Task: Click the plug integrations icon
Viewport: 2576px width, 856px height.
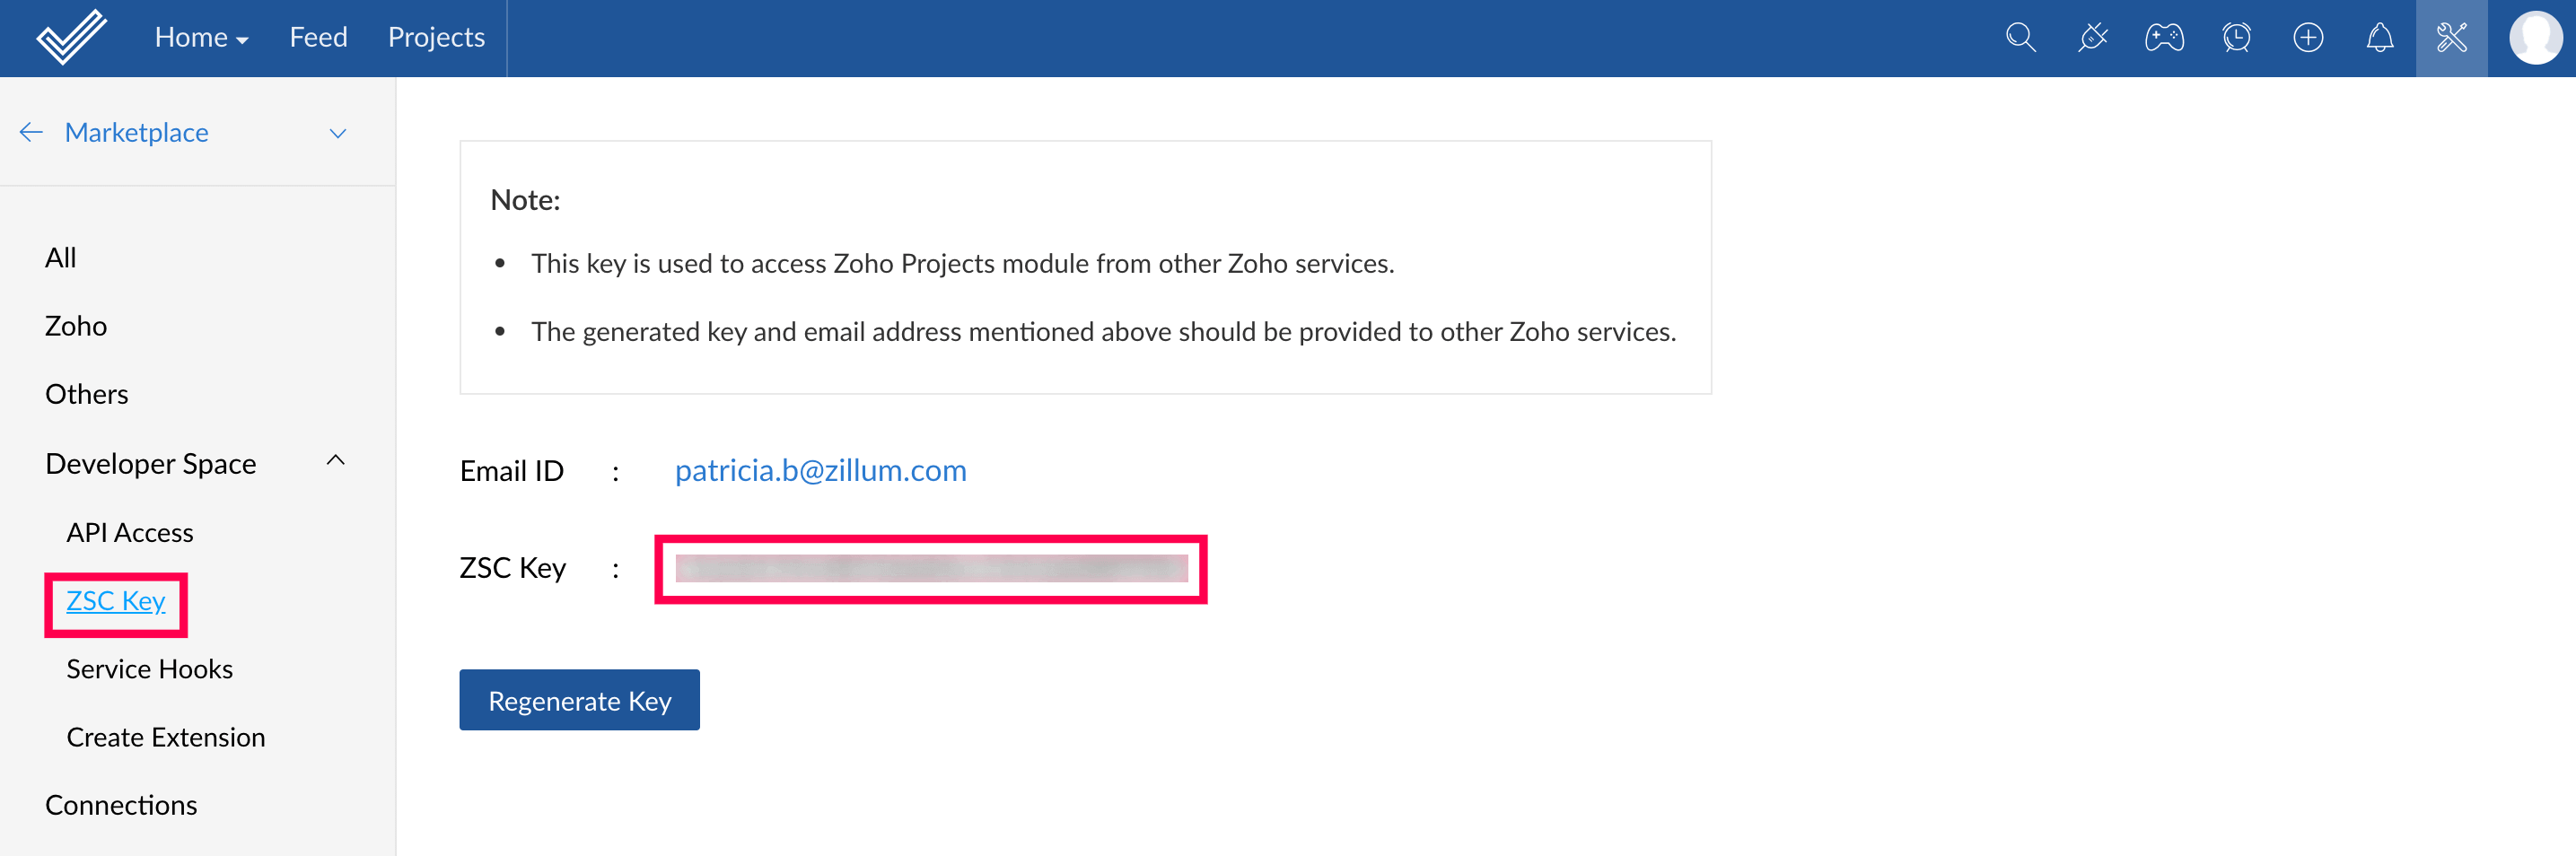Action: tap(2092, 38)
